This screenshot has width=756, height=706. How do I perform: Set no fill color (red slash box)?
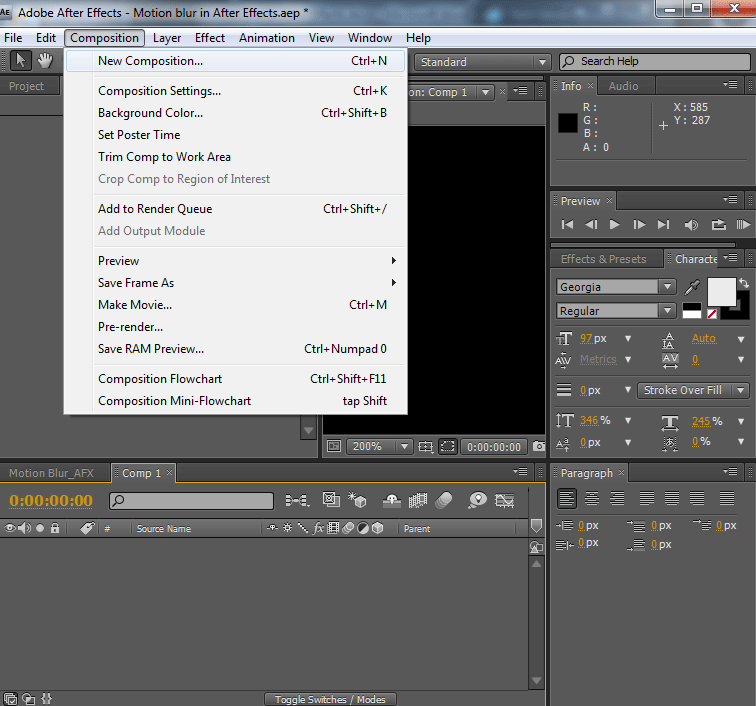point(712,314)
